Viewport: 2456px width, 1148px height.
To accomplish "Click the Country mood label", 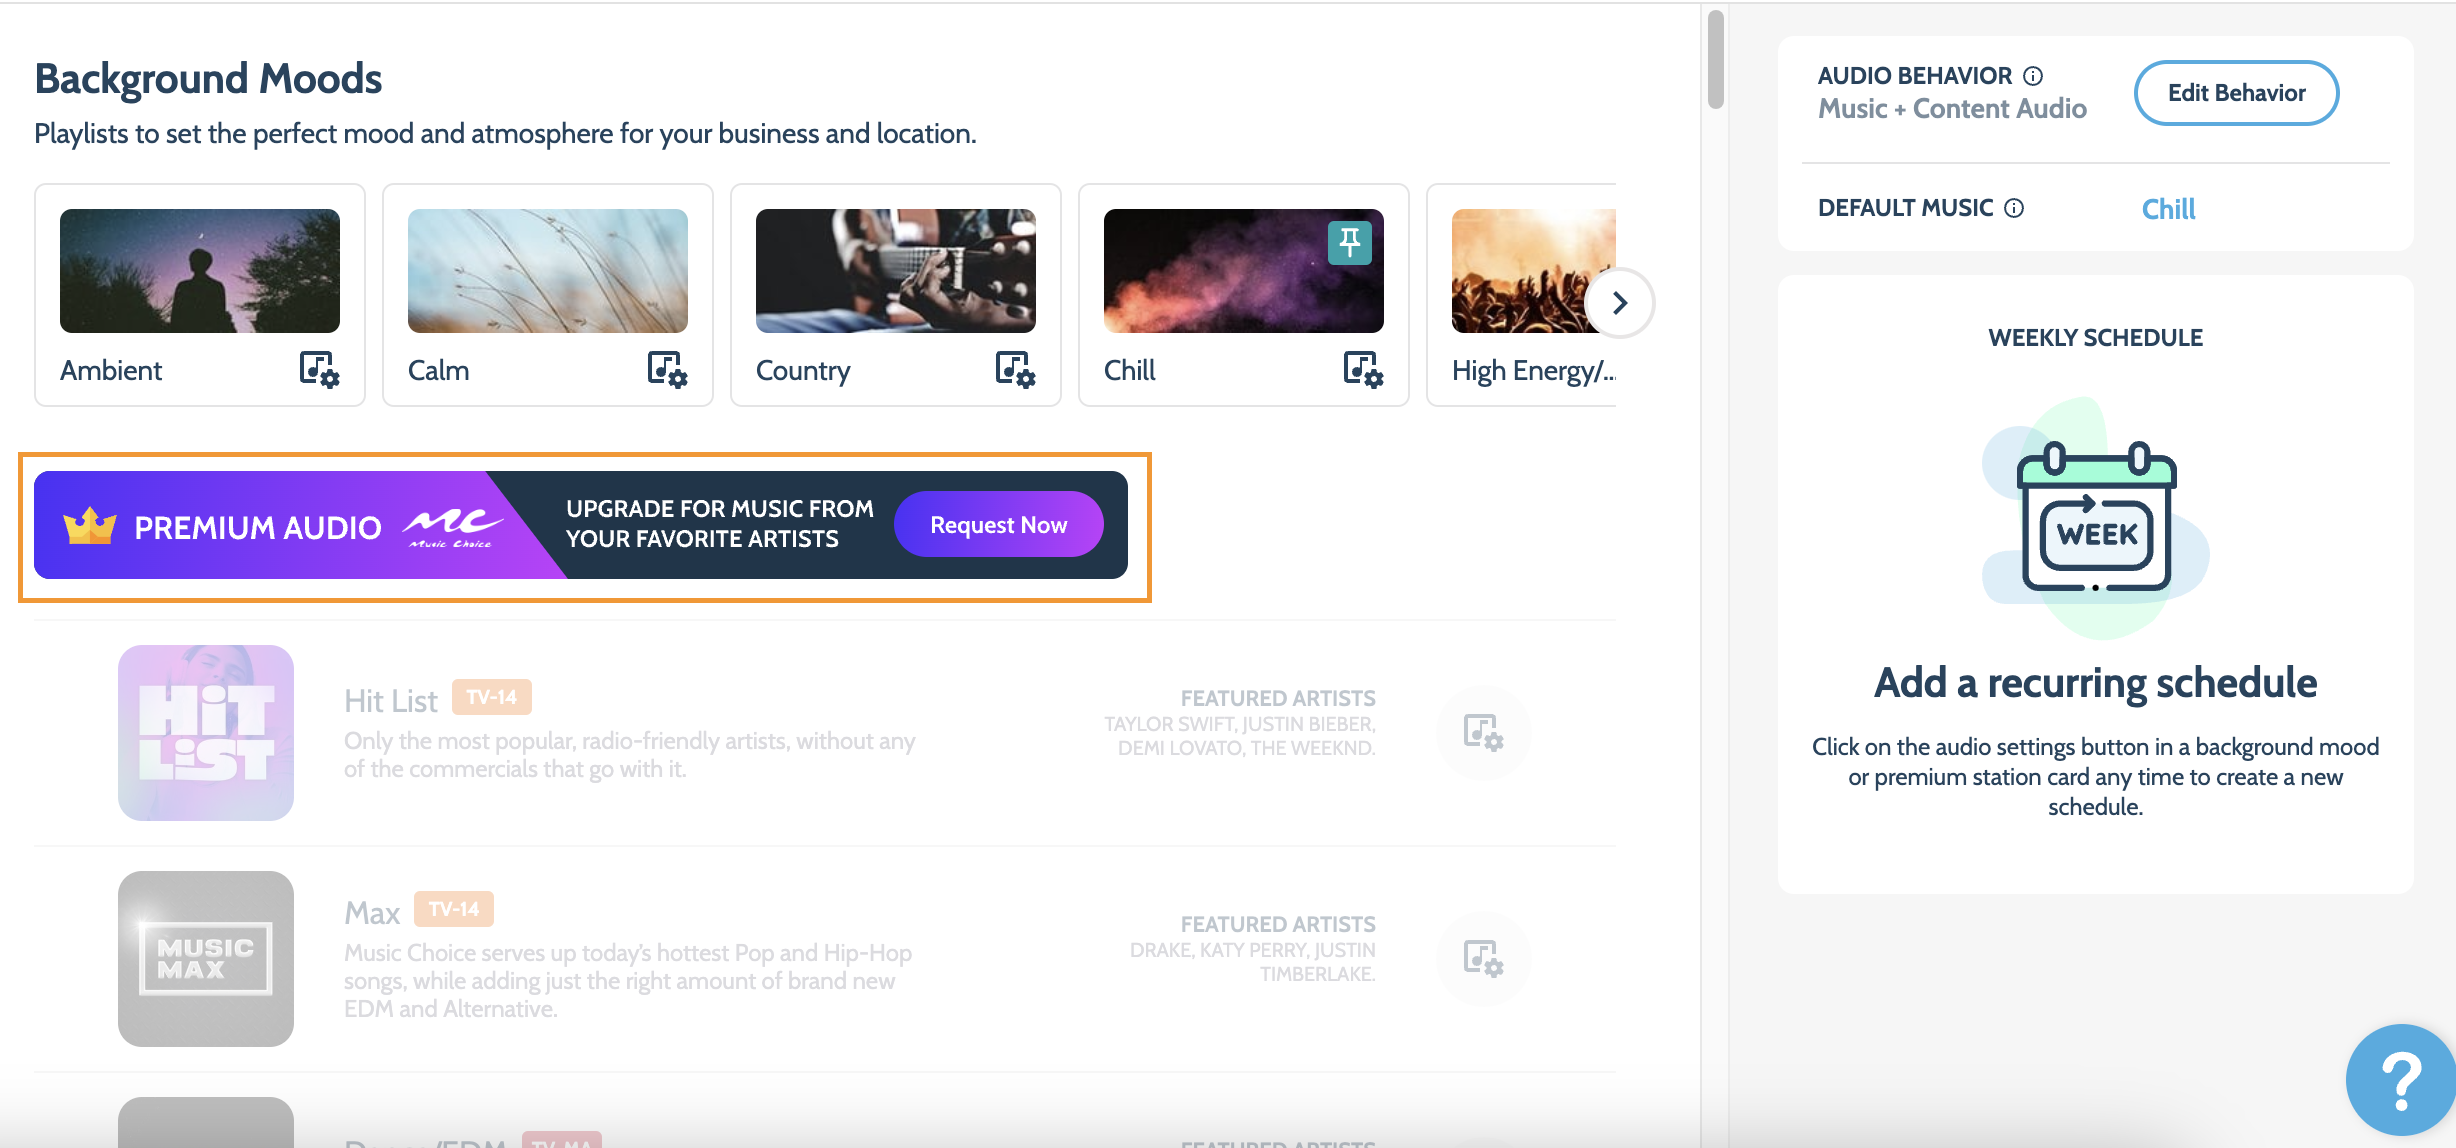I will coord(803,371).
